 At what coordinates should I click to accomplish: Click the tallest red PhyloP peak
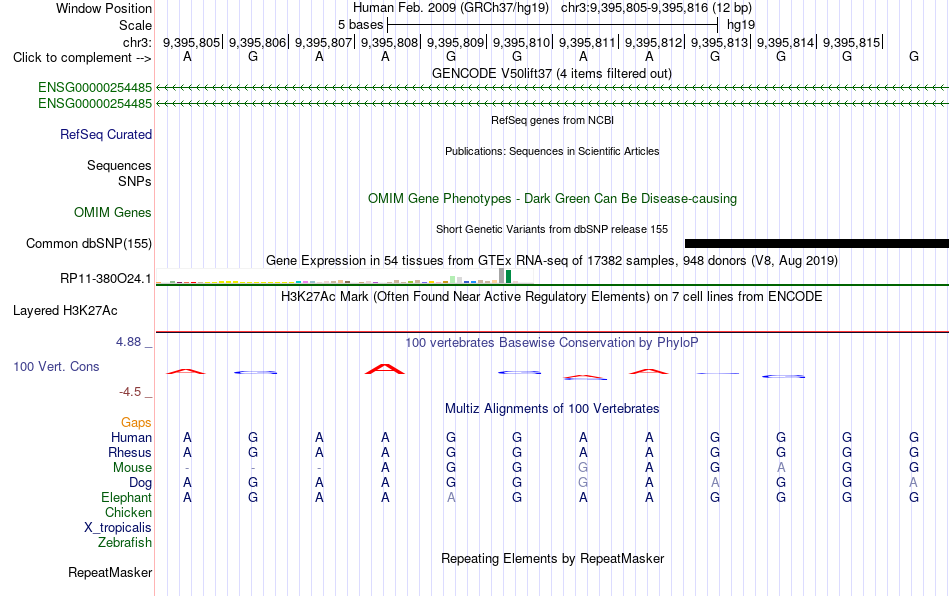coord(385,369)
